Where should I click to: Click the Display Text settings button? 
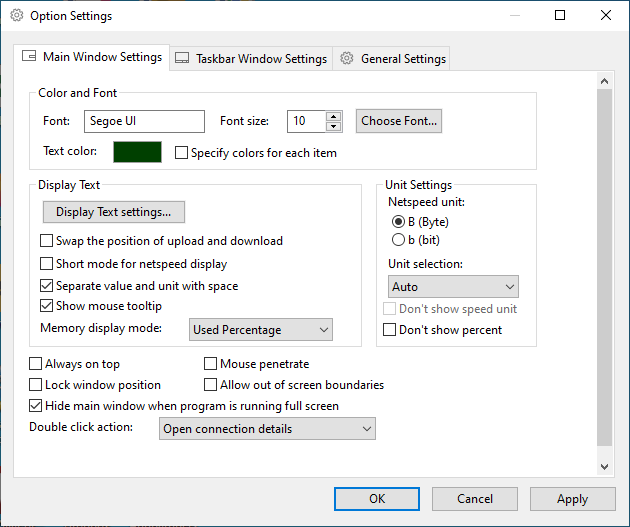(114, 212)
